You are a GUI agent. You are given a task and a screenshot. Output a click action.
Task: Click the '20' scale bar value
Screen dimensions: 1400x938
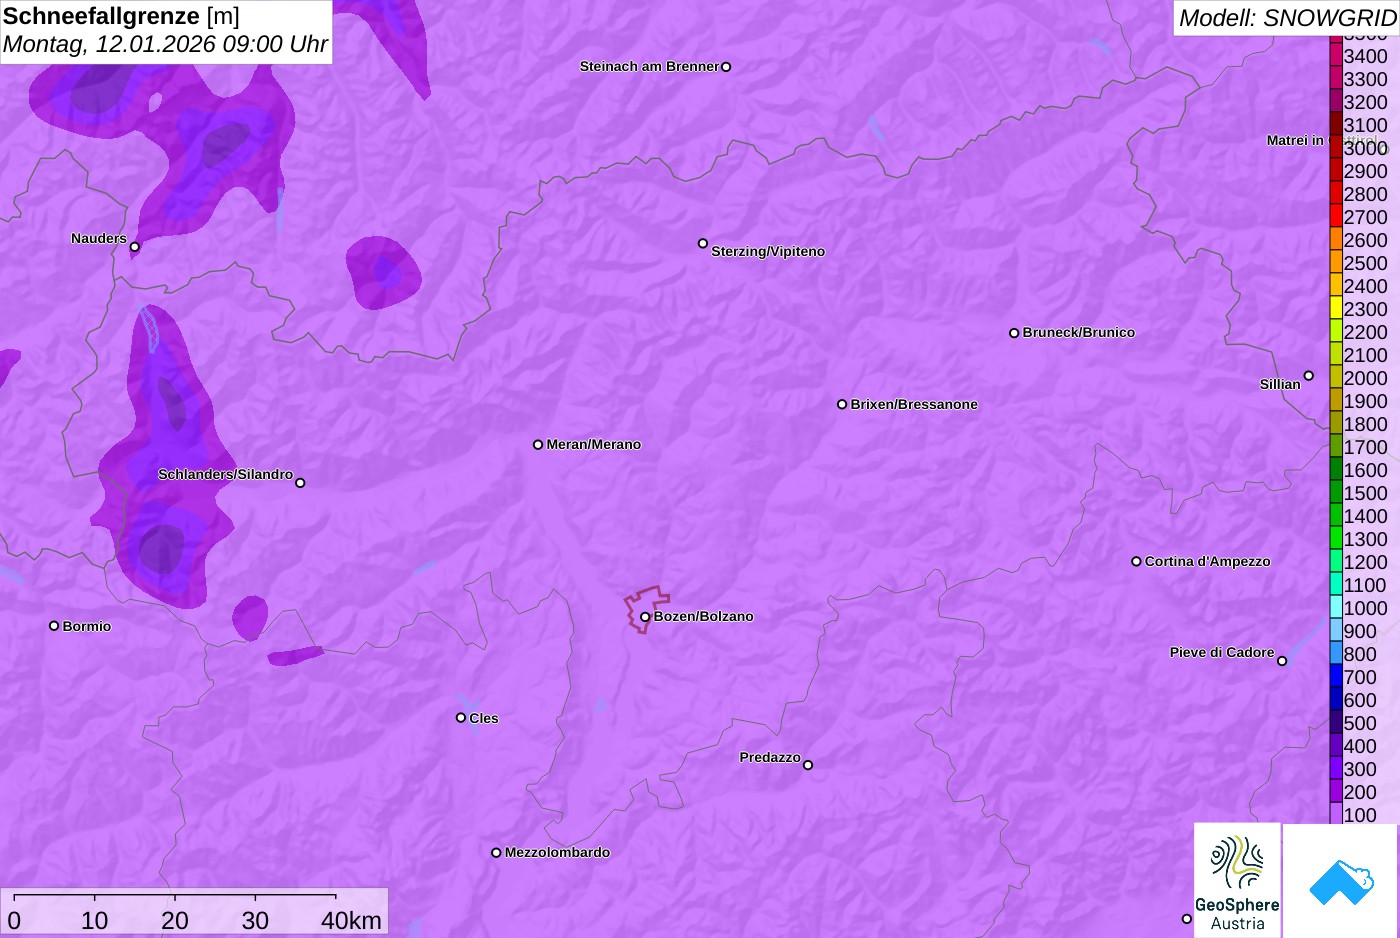(175, 921)
